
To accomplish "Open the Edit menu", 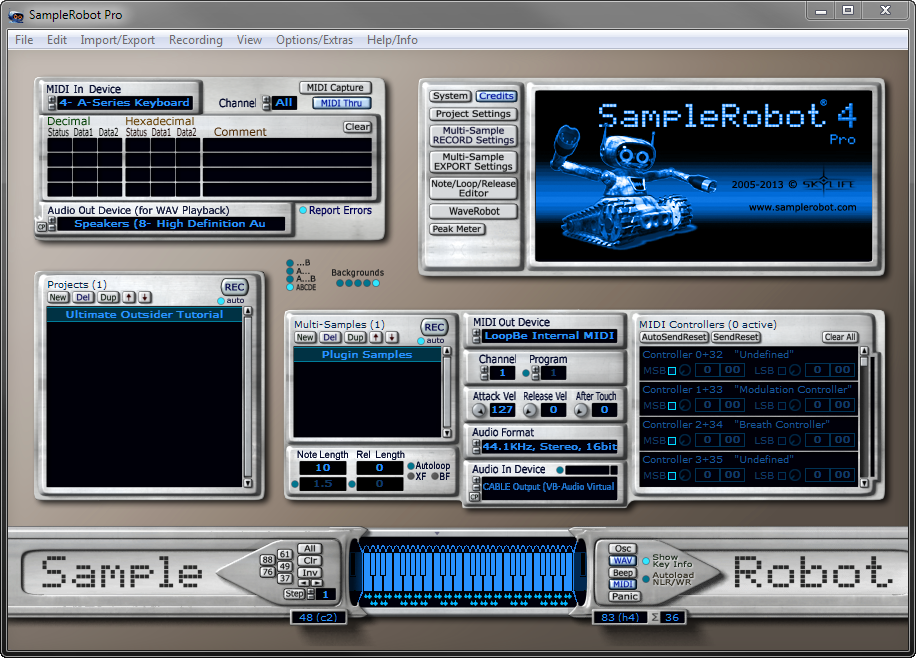I will point(57,40).
